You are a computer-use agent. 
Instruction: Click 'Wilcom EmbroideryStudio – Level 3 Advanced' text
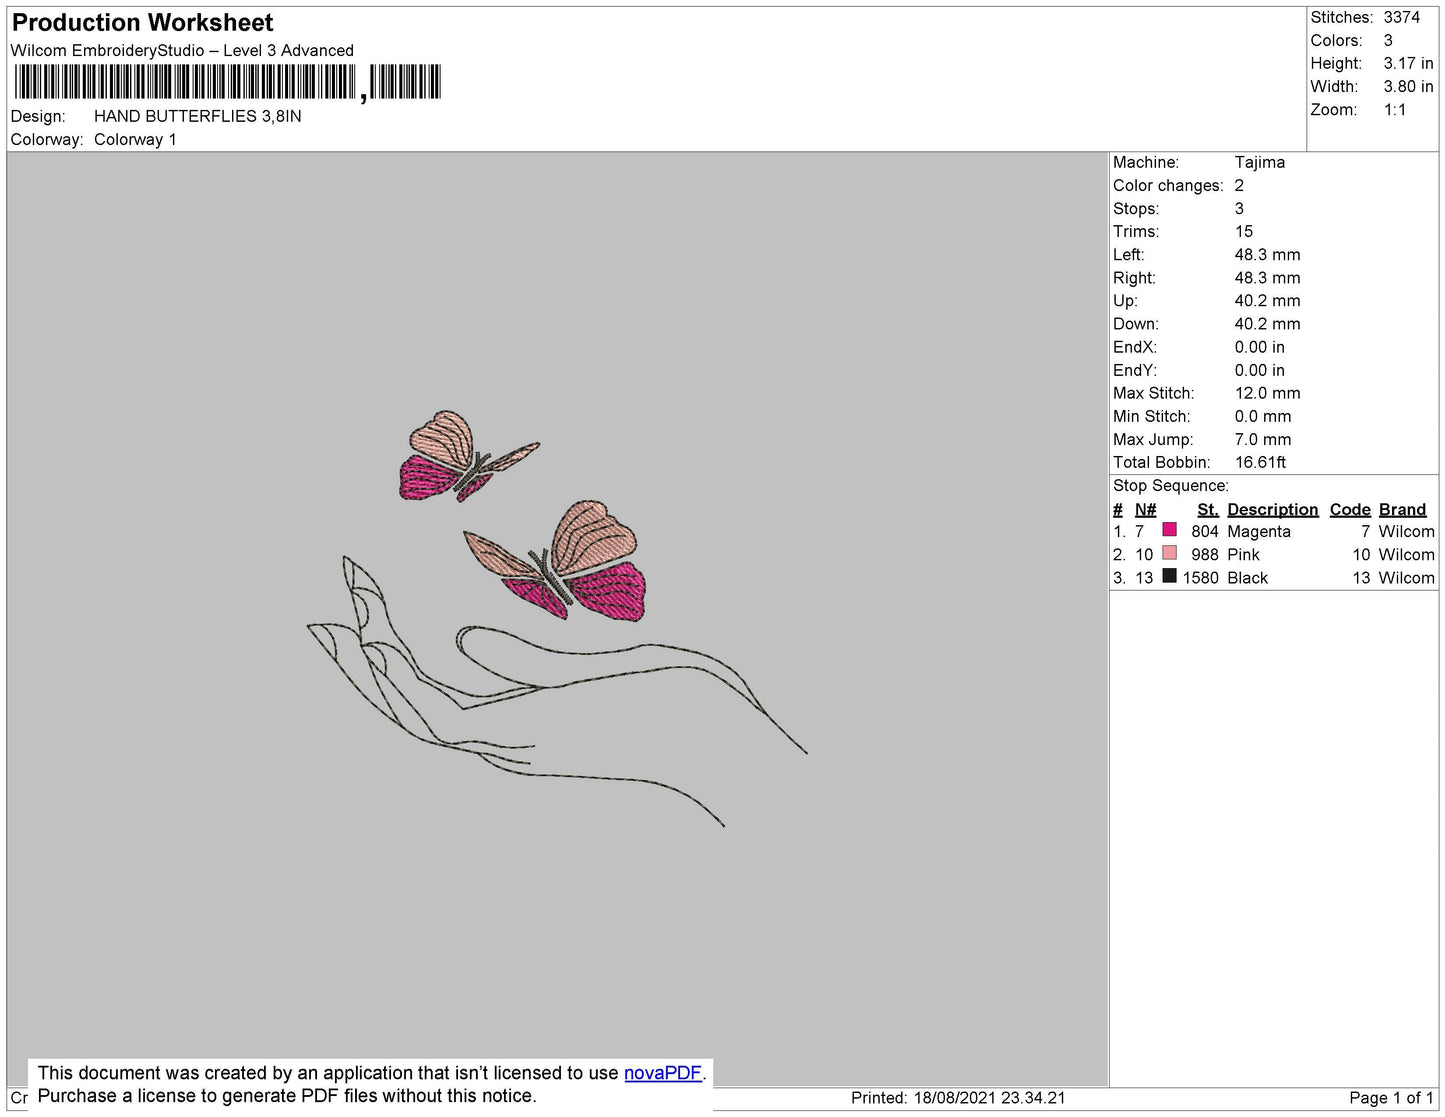(x=182, y=50)
